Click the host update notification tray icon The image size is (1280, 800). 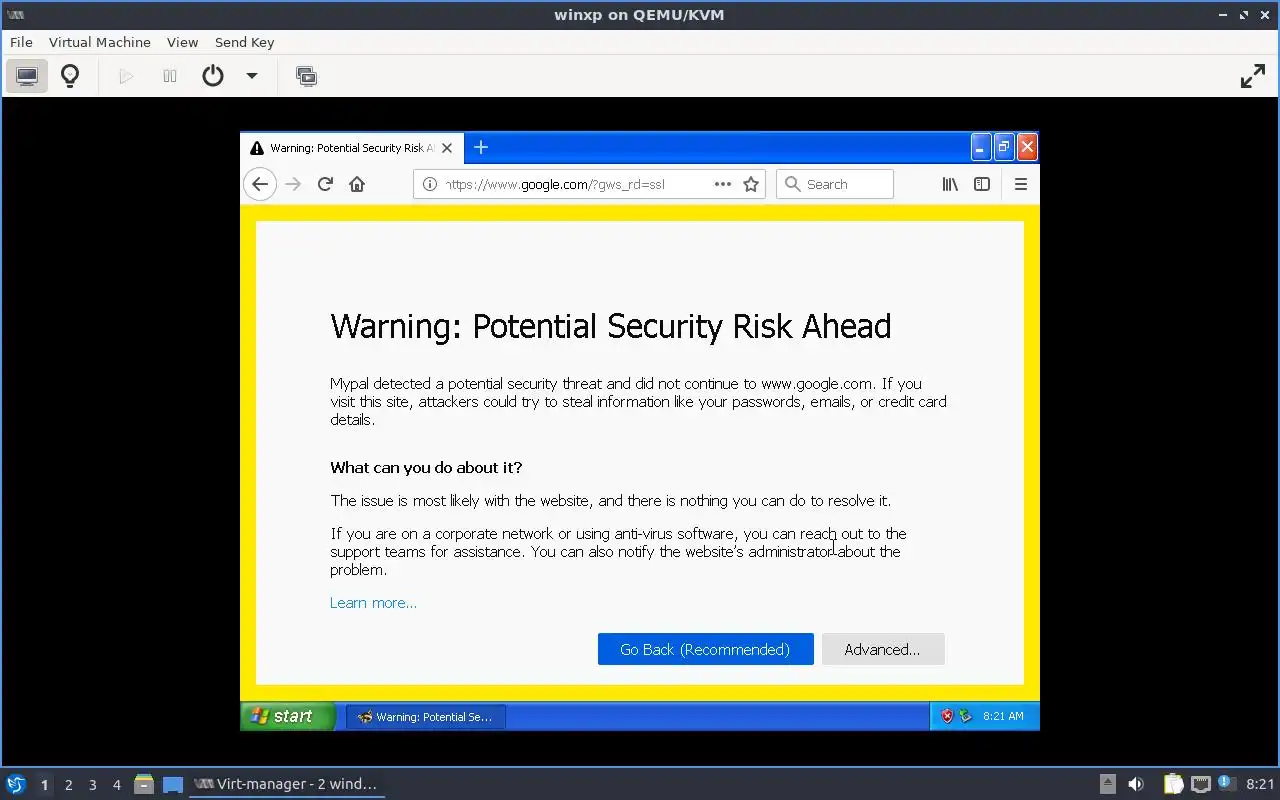(1226, 783)
